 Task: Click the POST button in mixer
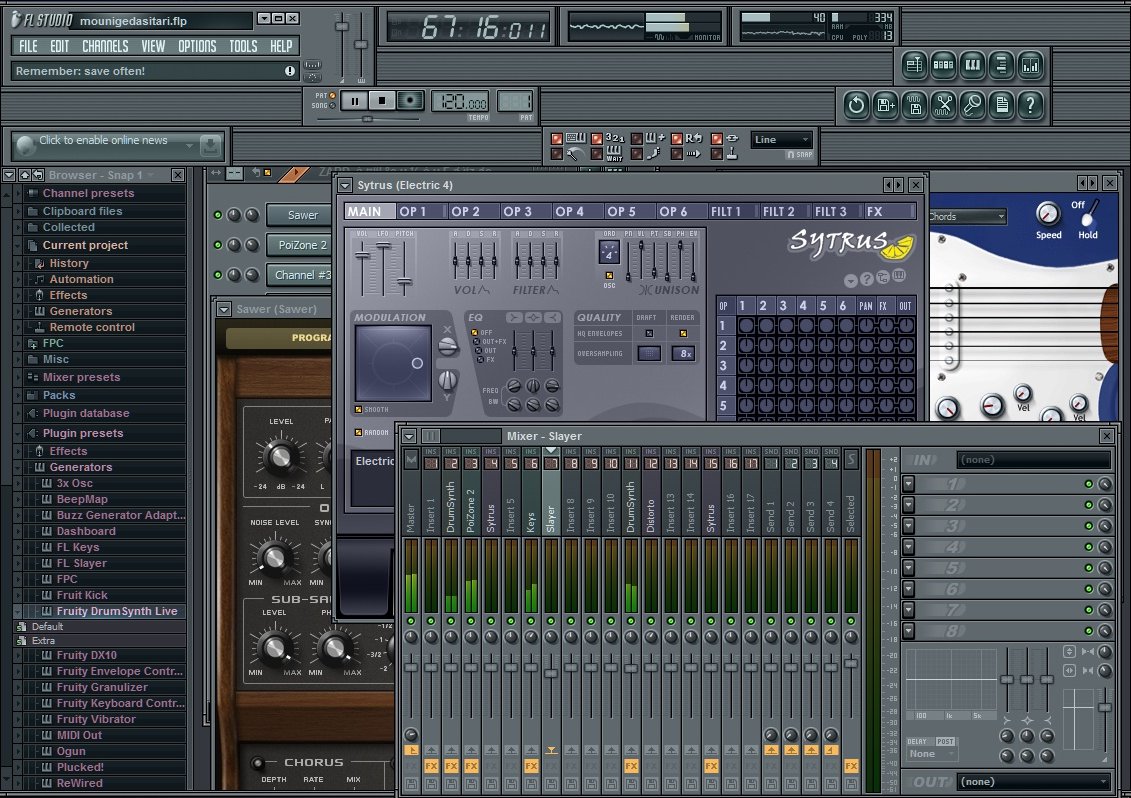[945, 741]
